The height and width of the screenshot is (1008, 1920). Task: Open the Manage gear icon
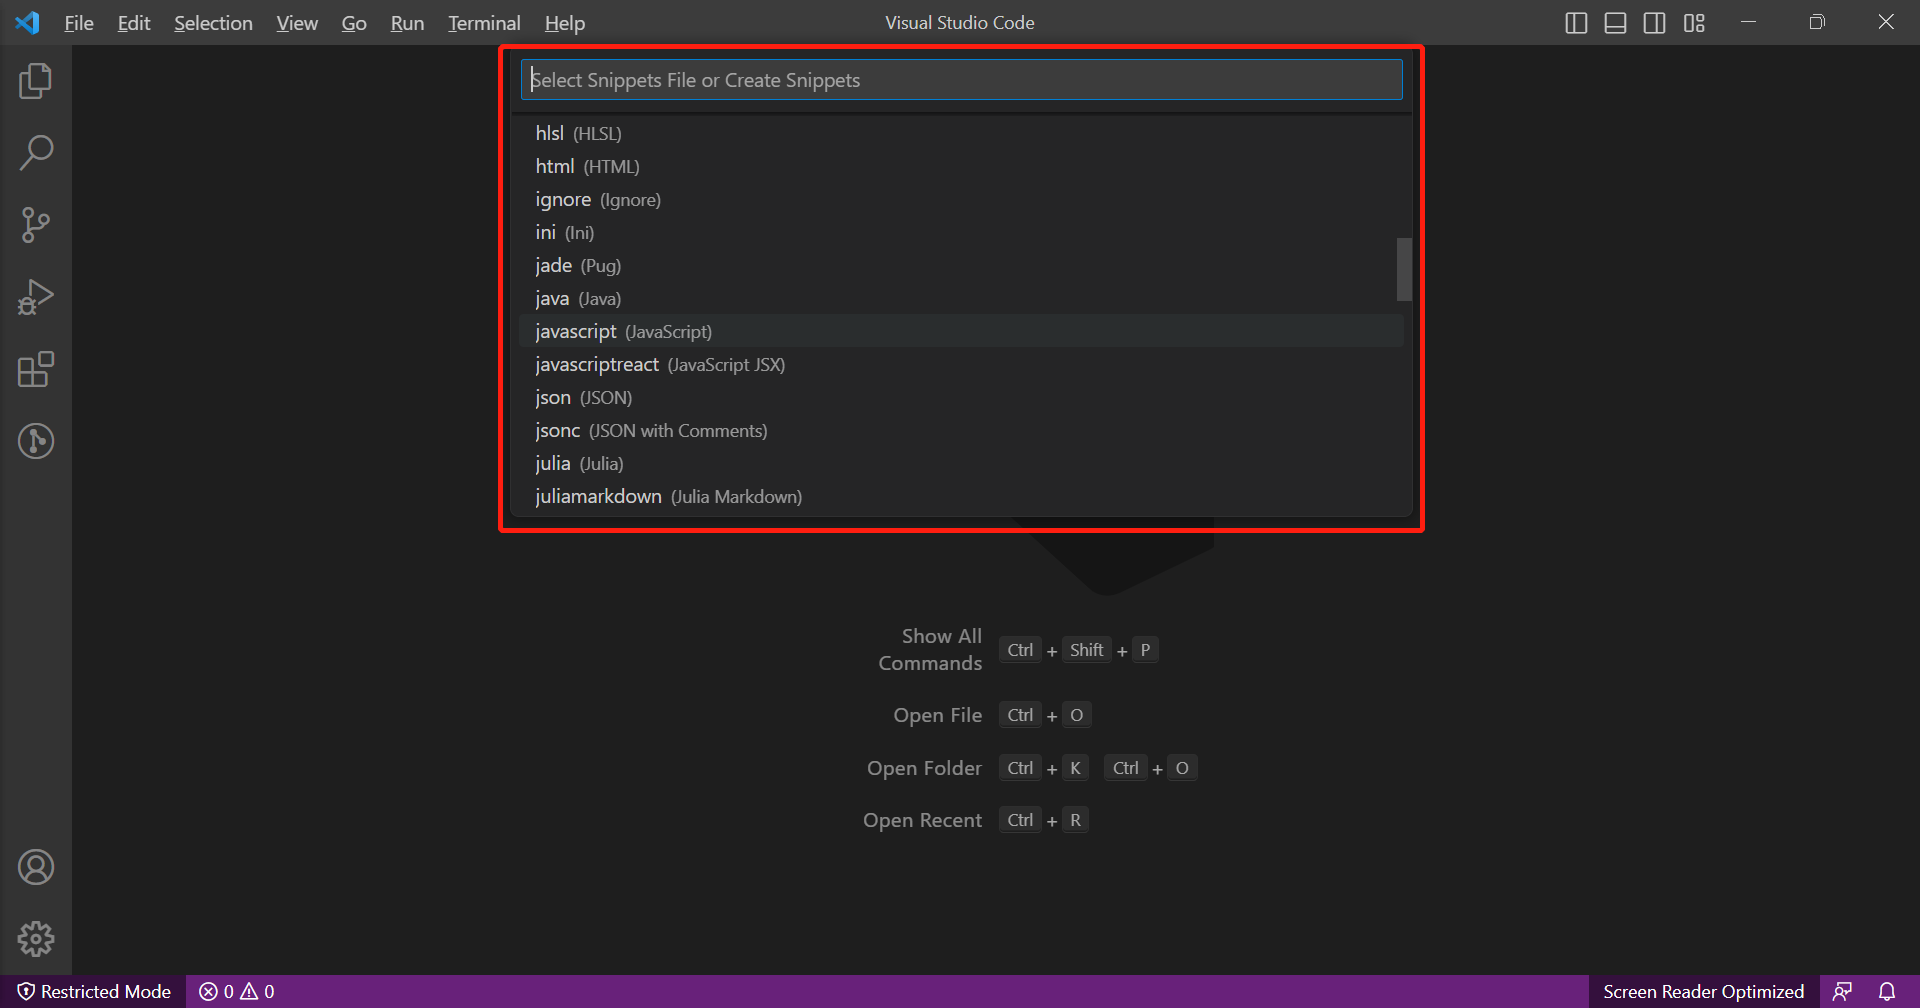click(36, 939)
